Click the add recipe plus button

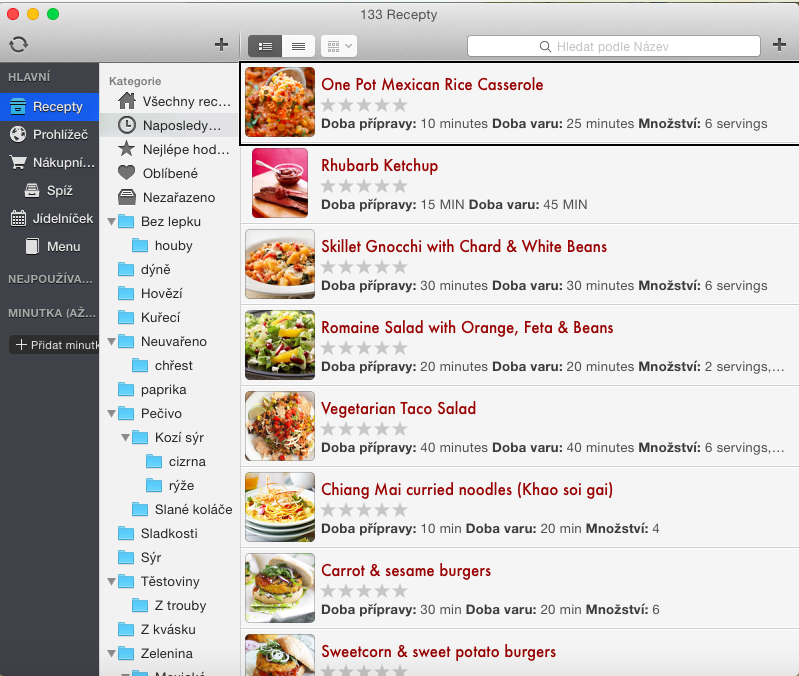tap(780, 45)
